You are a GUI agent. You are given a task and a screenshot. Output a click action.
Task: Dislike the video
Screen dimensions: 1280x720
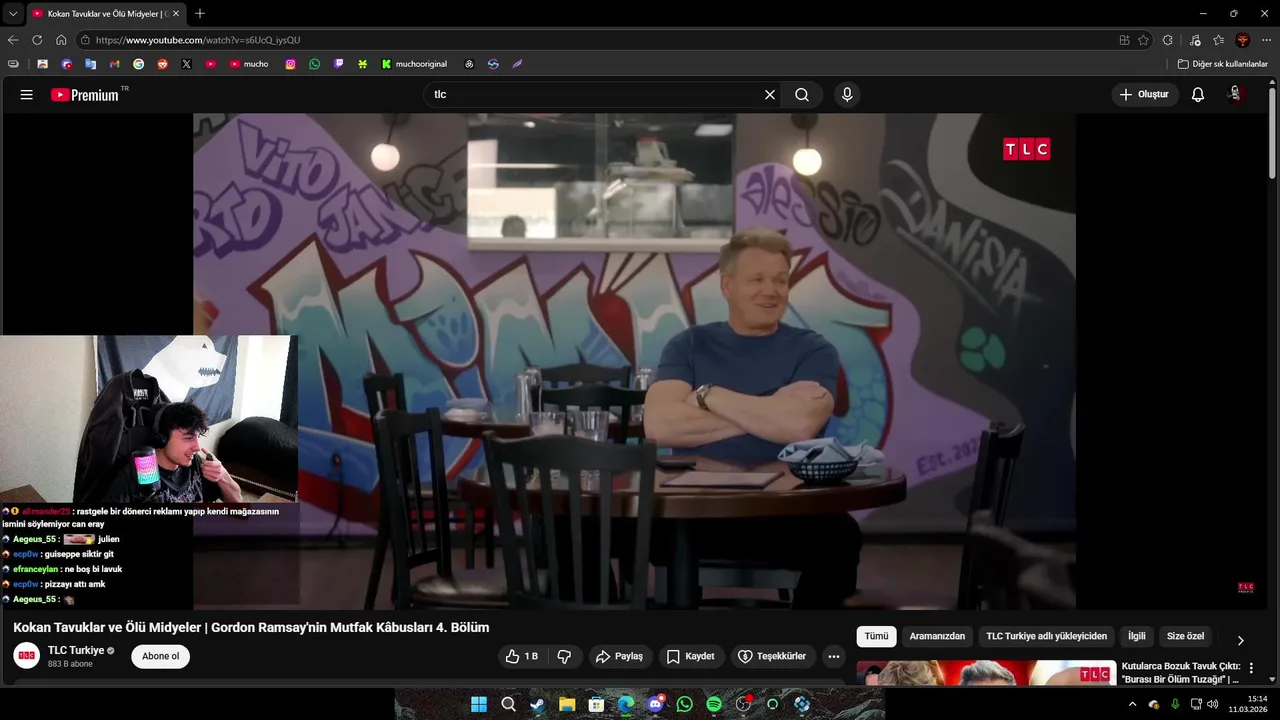pyautogui.click(x=564, y=657)
